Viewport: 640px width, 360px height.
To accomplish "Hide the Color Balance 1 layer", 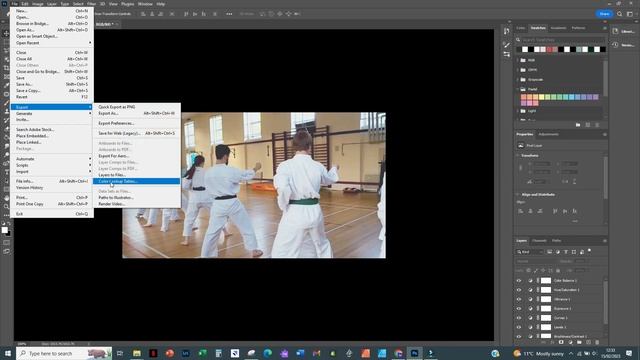I will pos(519,280).
